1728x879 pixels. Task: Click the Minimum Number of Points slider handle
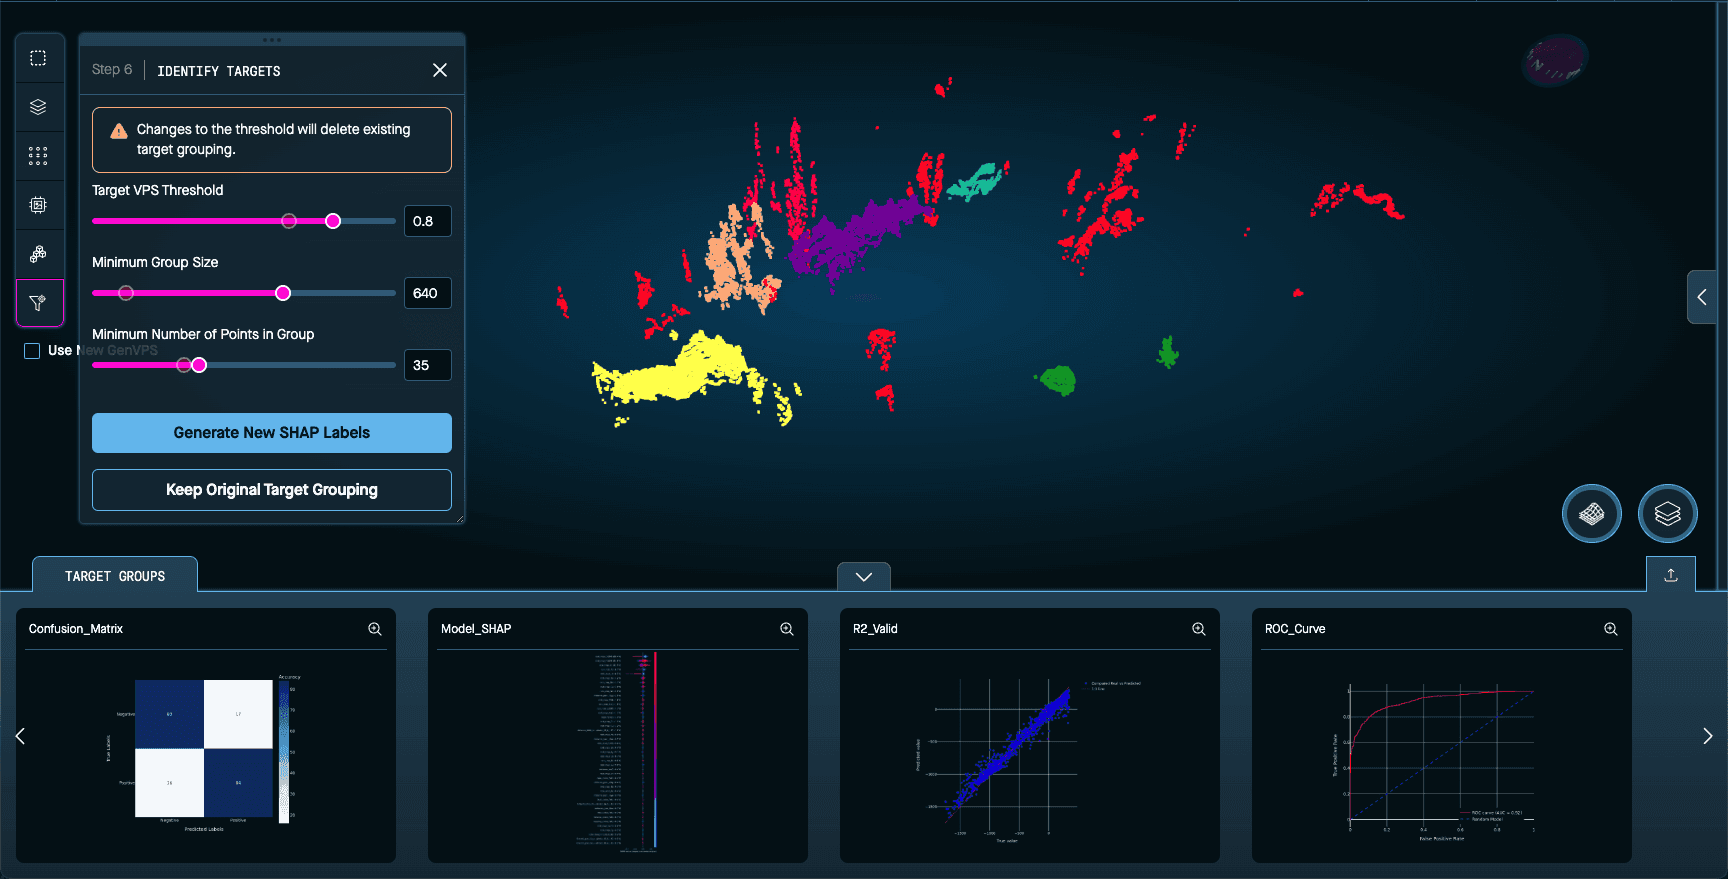199,365
